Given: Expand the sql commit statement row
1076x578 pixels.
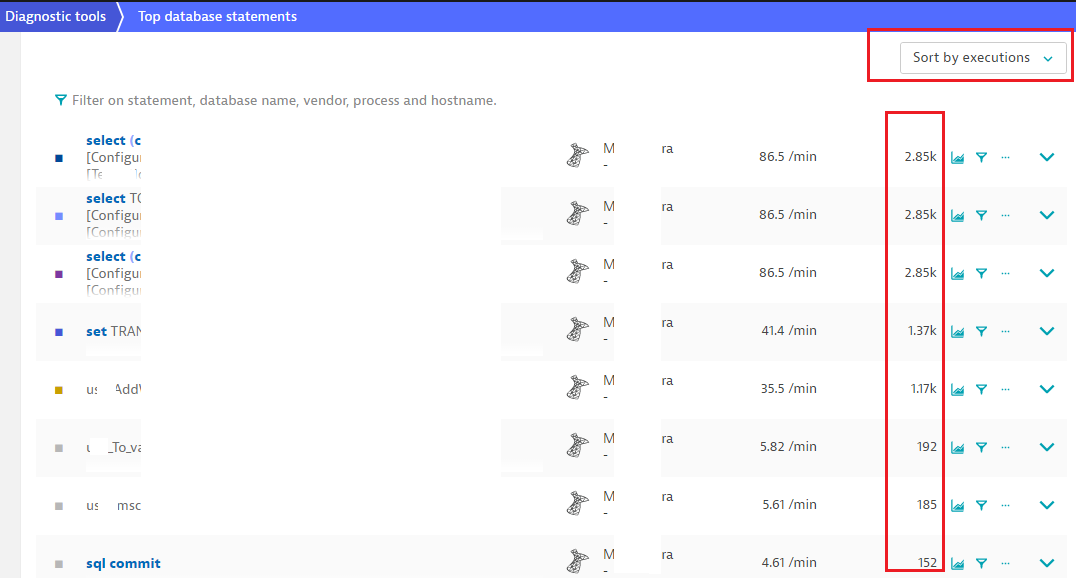Looking at the screenshot, I should (1047, 563).
